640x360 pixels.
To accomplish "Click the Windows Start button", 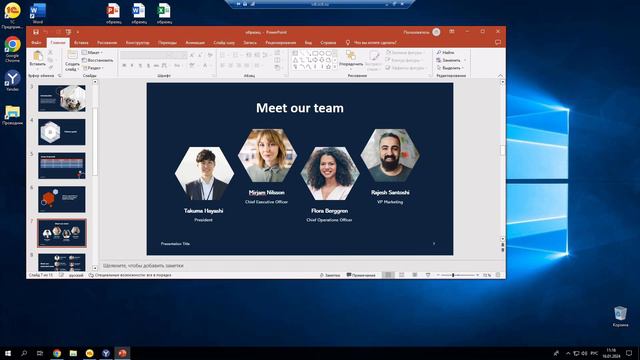I will coord(8,353).
